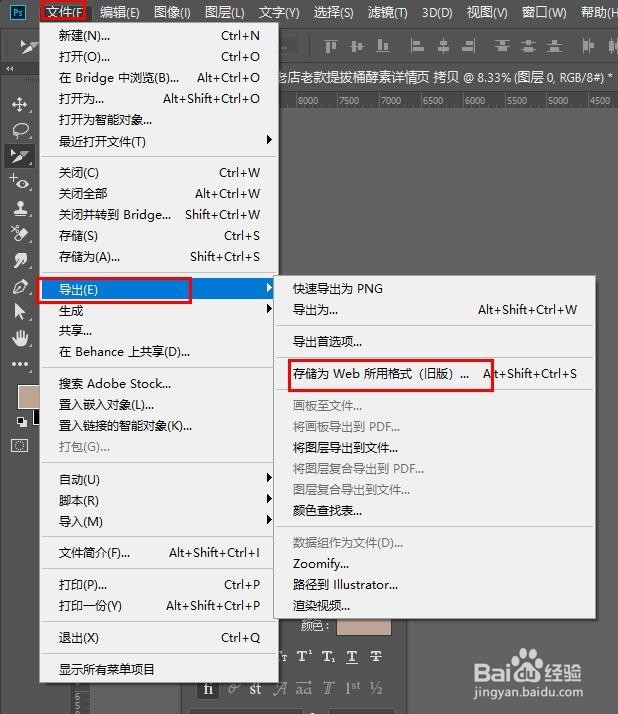Click the align right edges icon
Image resolution: width=618 pixels, height=714 pixels.
[469, 46]
